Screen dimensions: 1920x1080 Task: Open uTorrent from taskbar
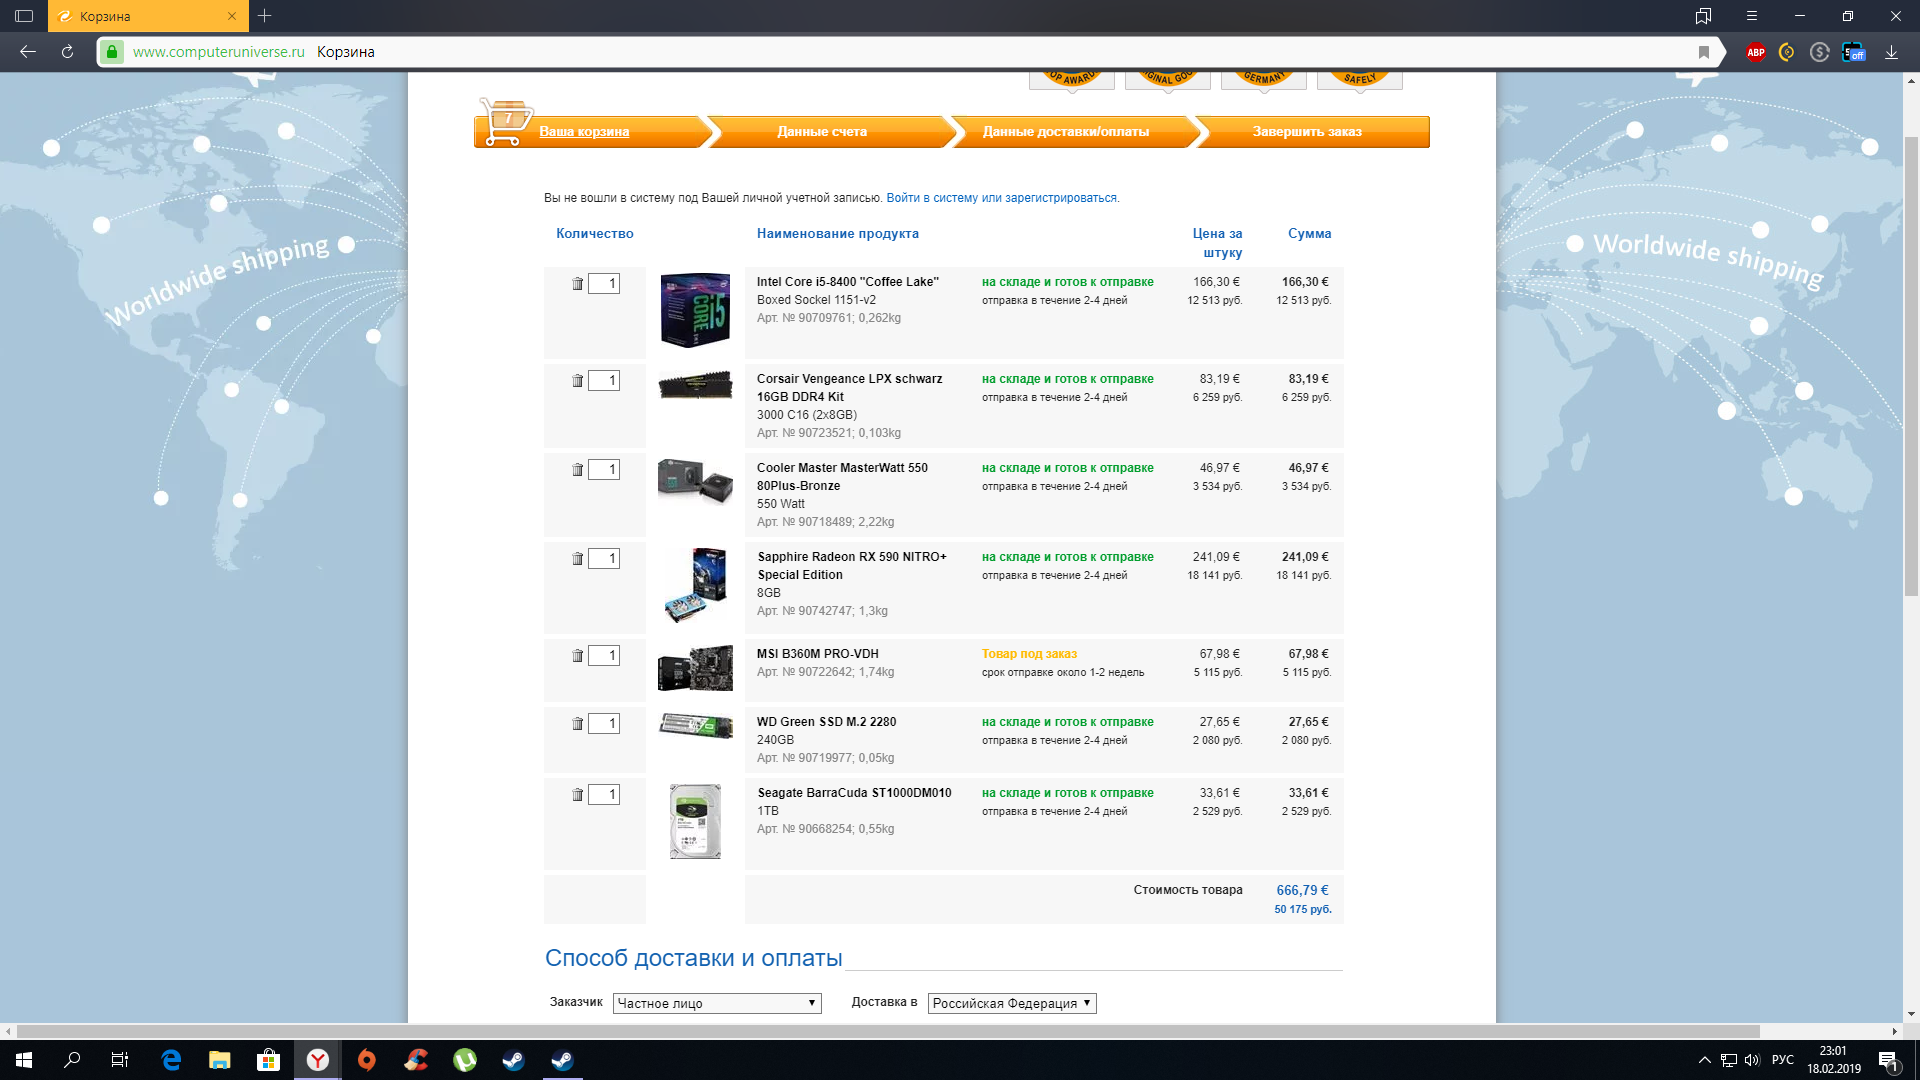coord(464,1060)
